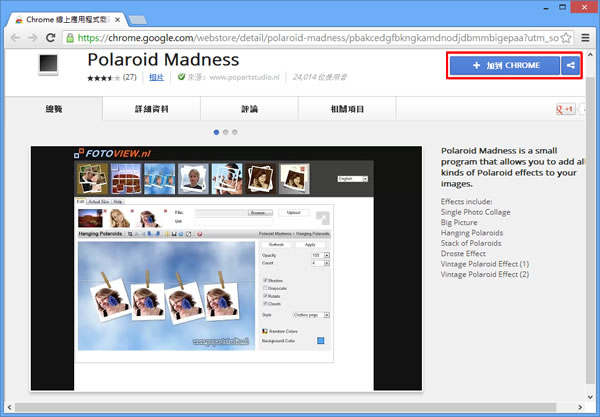The height and width of the screenshot is (417, 600).
Task: Switch to the 總覽 tab
Action: (x=54, y=109)
